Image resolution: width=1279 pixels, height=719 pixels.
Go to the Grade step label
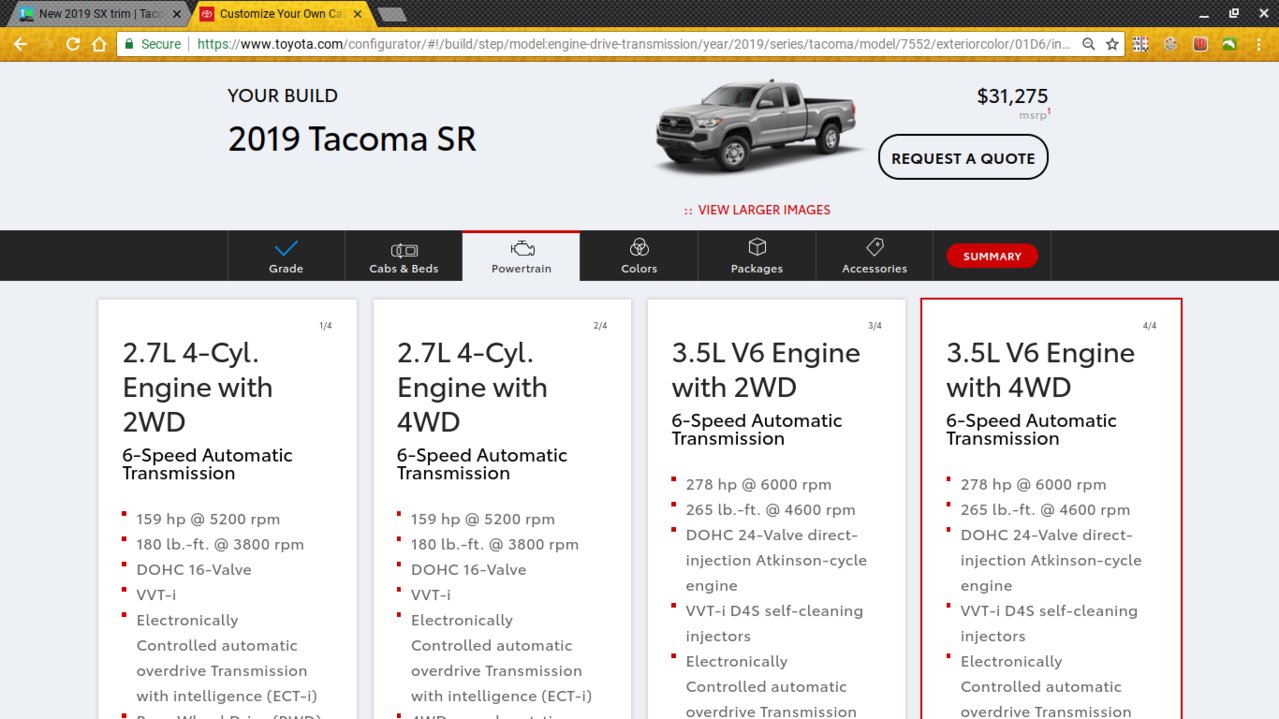coord(286,269)
